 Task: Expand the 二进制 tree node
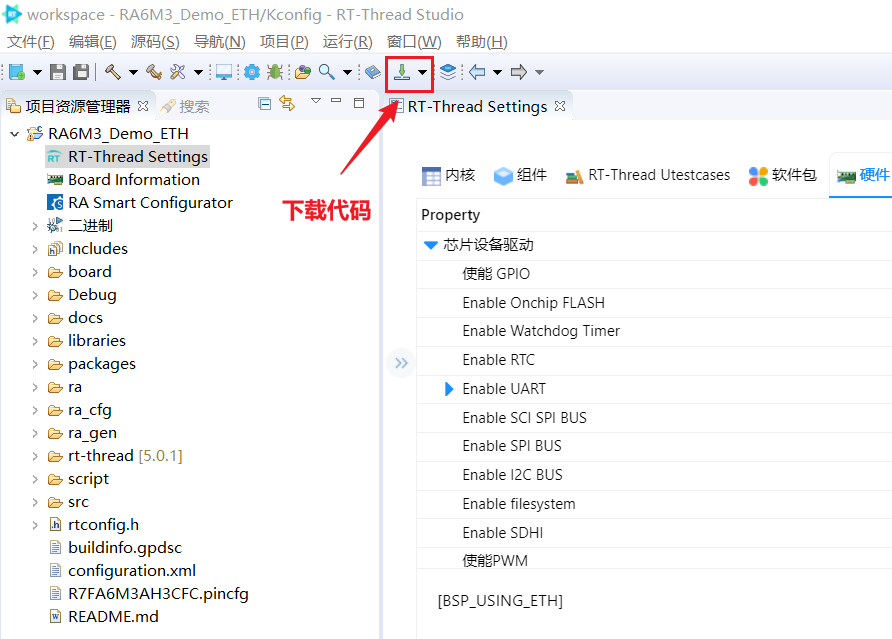click(35, 226)
